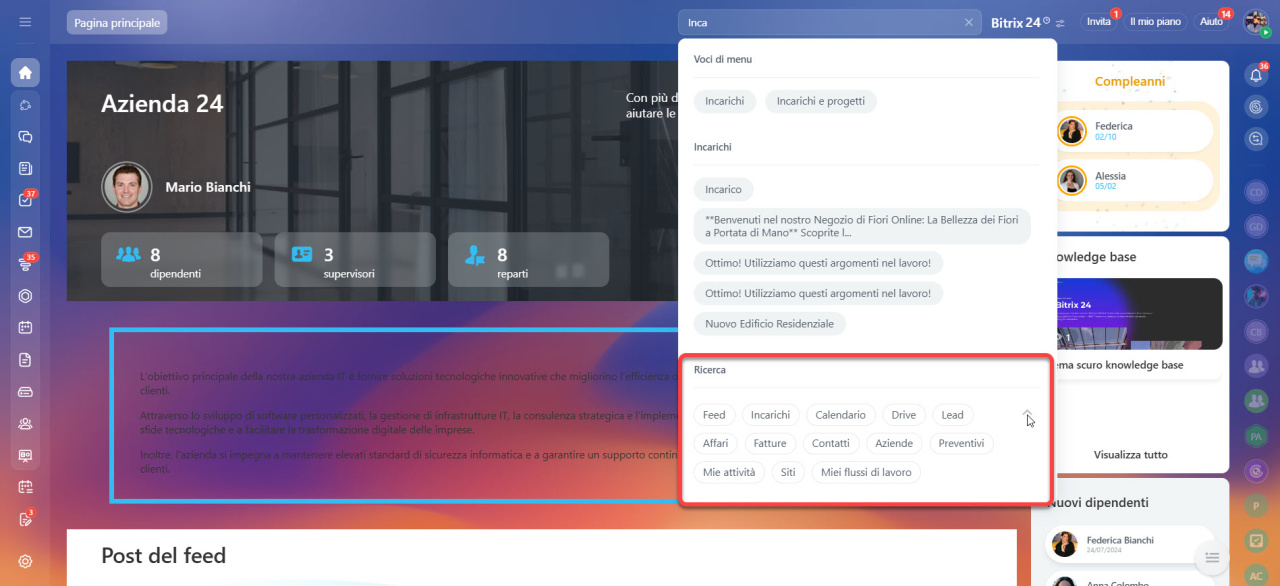Search in Mie attività chip
Screen dimensions: 1280x586
coord(729,472)
